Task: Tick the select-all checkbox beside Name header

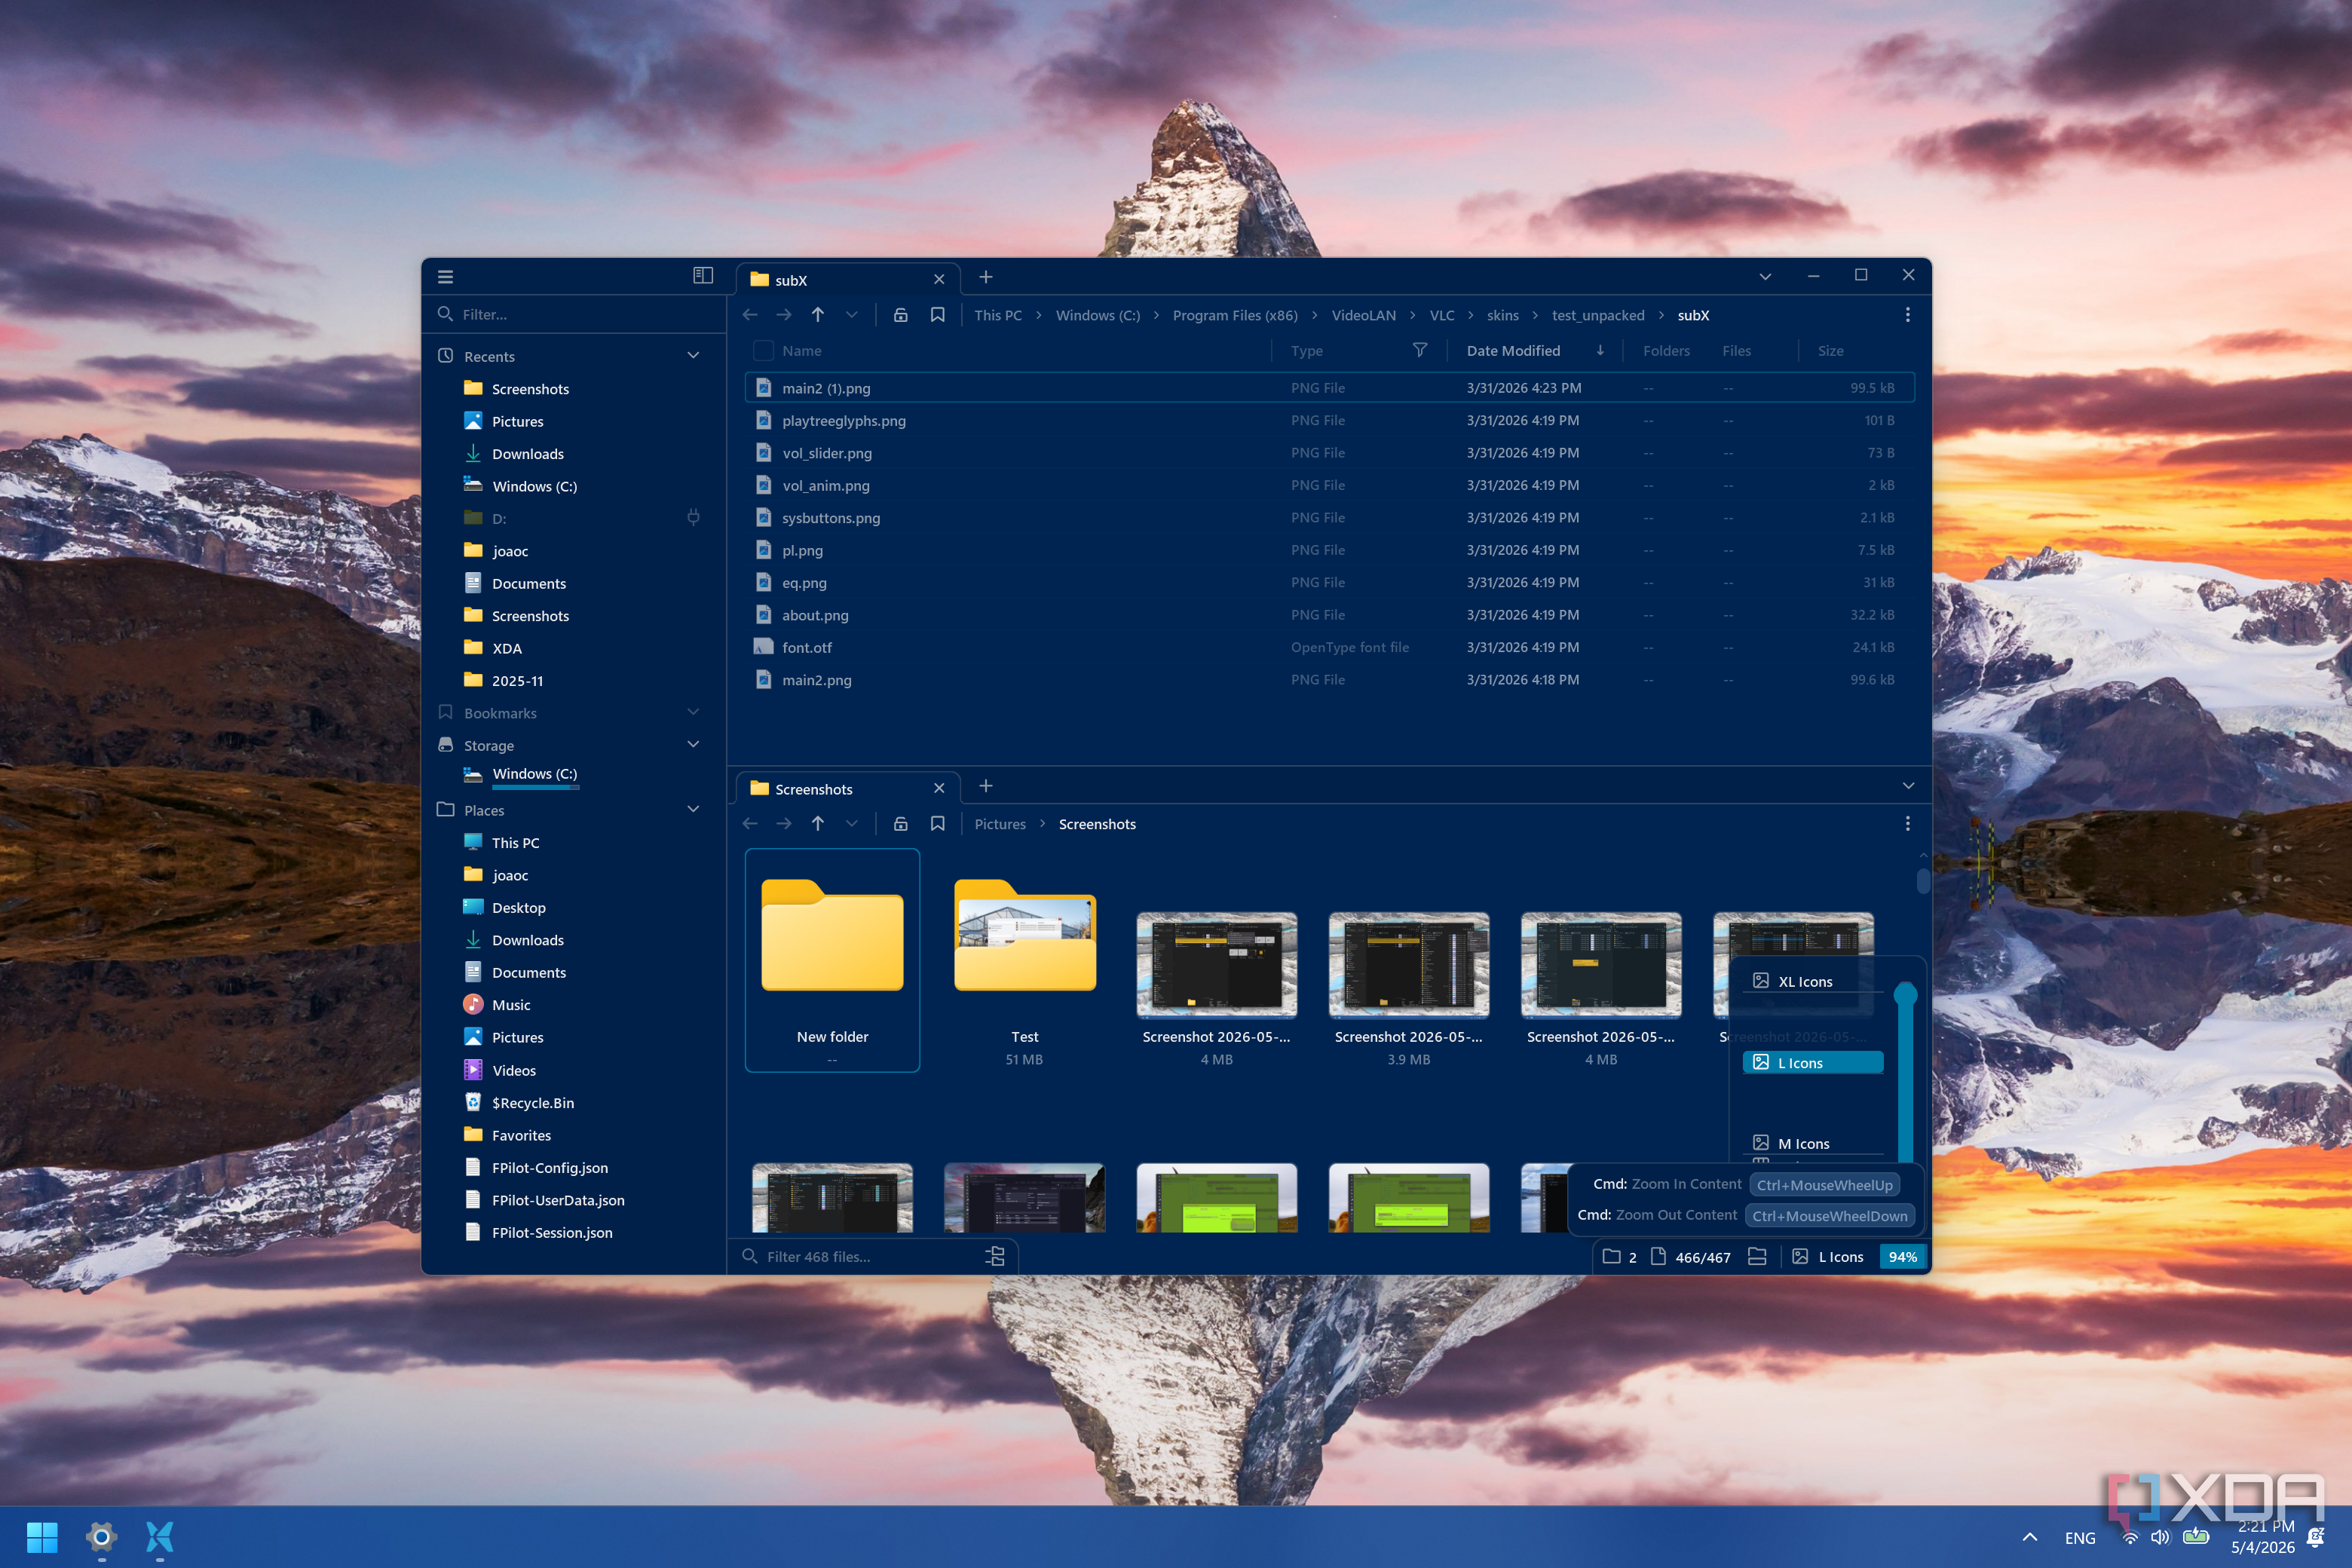Action: [763, 351]
